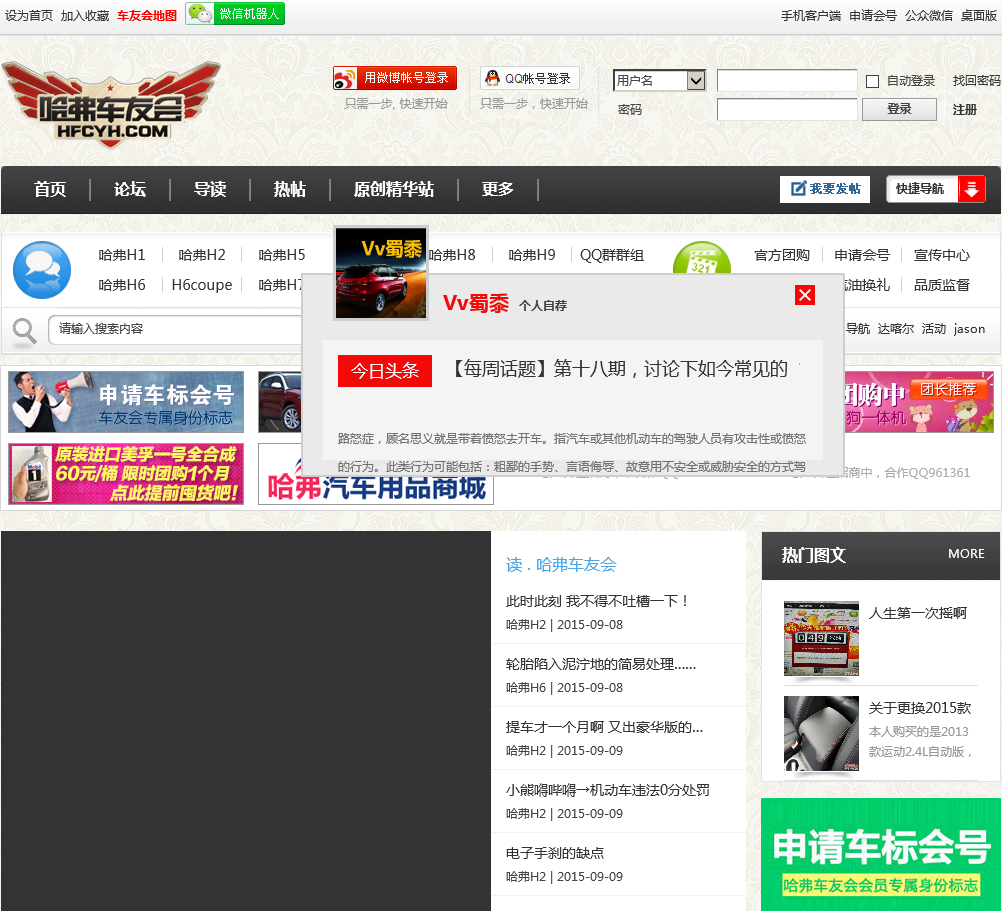Click the 找回密码 link
Screen dimensions: 1002x911
point(976,80)
